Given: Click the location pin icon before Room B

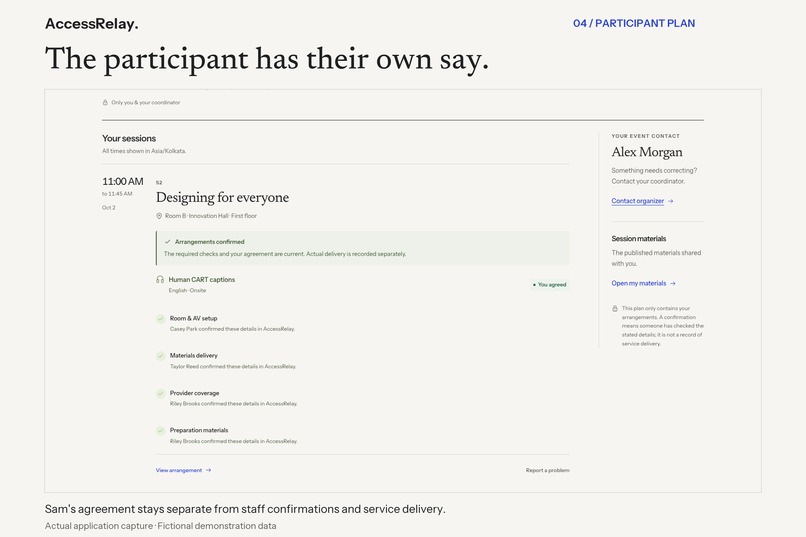Looking at the screenshot, I should pyautogui.click(x=159, y=216).
